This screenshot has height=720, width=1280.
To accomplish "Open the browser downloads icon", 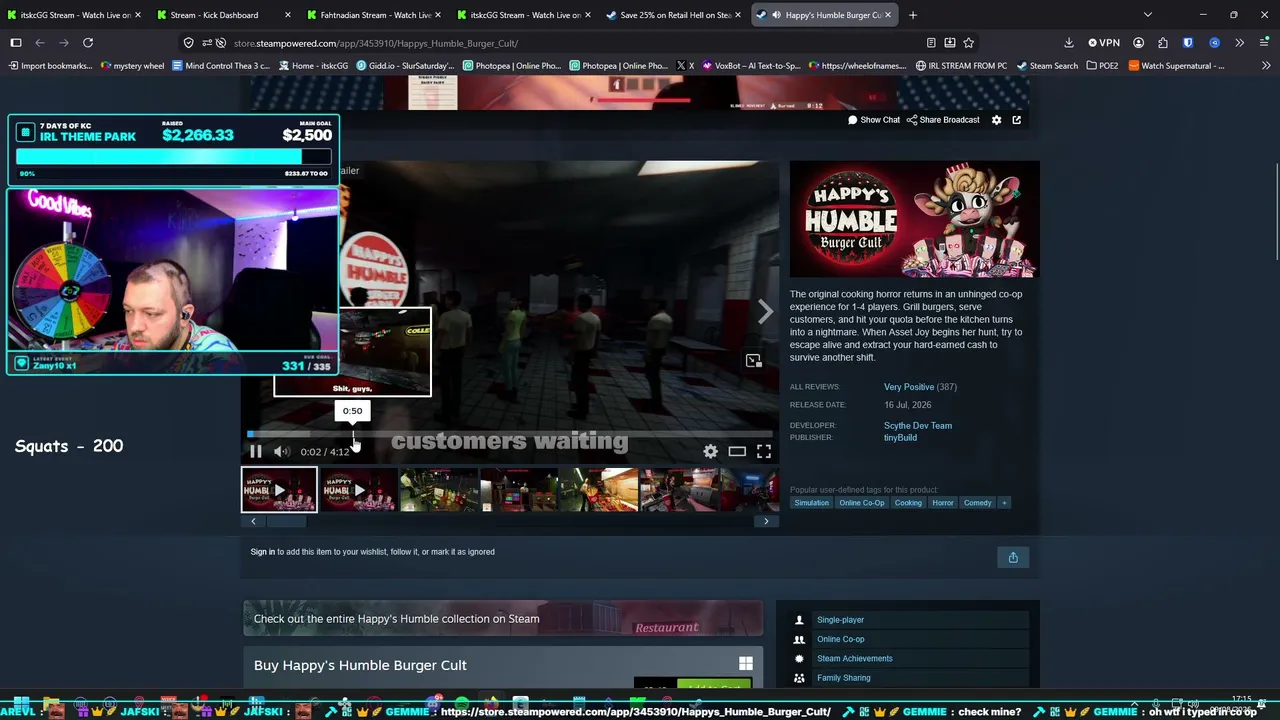I will pyautogui.click(x=1068, y=43).
